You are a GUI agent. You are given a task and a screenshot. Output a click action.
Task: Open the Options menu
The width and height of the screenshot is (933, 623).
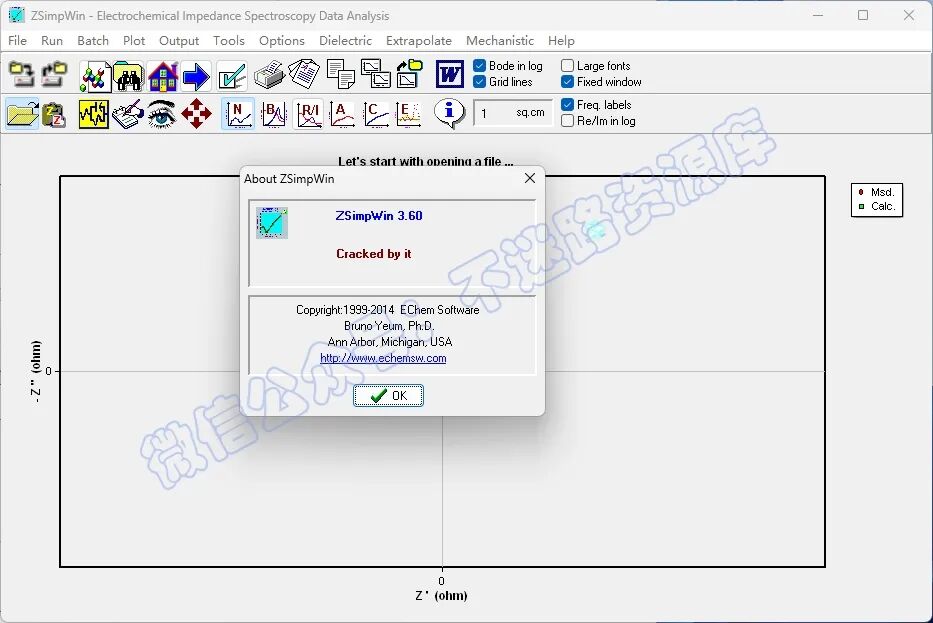pyautogui.click(x=281, y=41)
